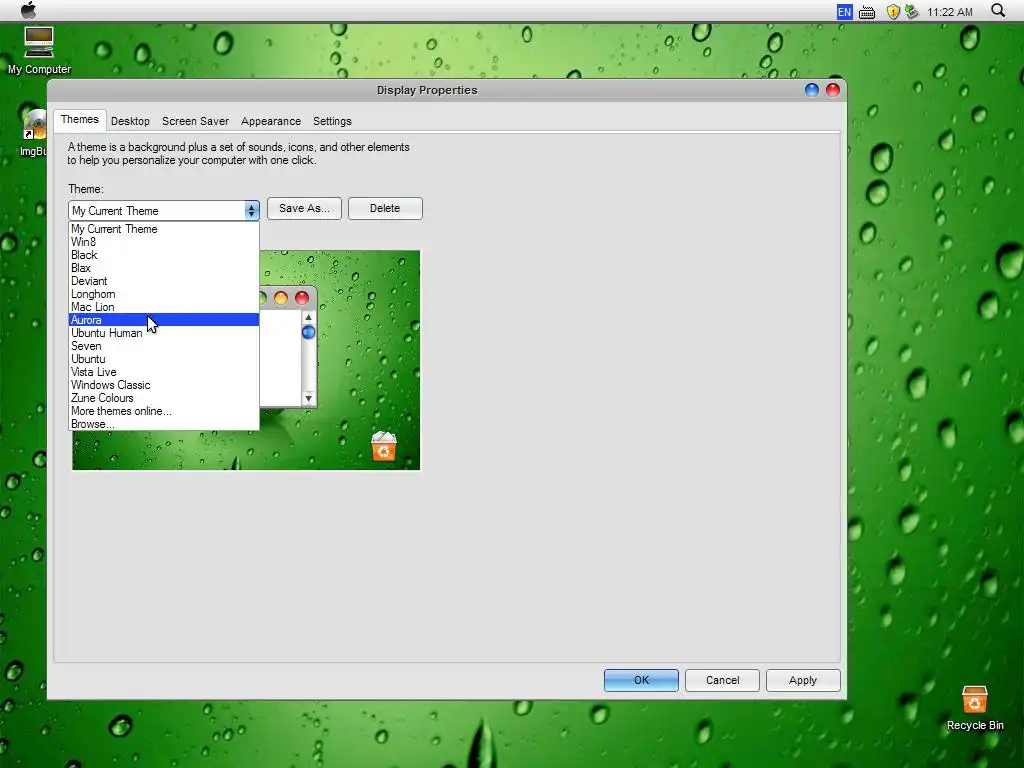Confirm with the OK button
Viewport: 1024px width, 768px height.
pos(641,680)
